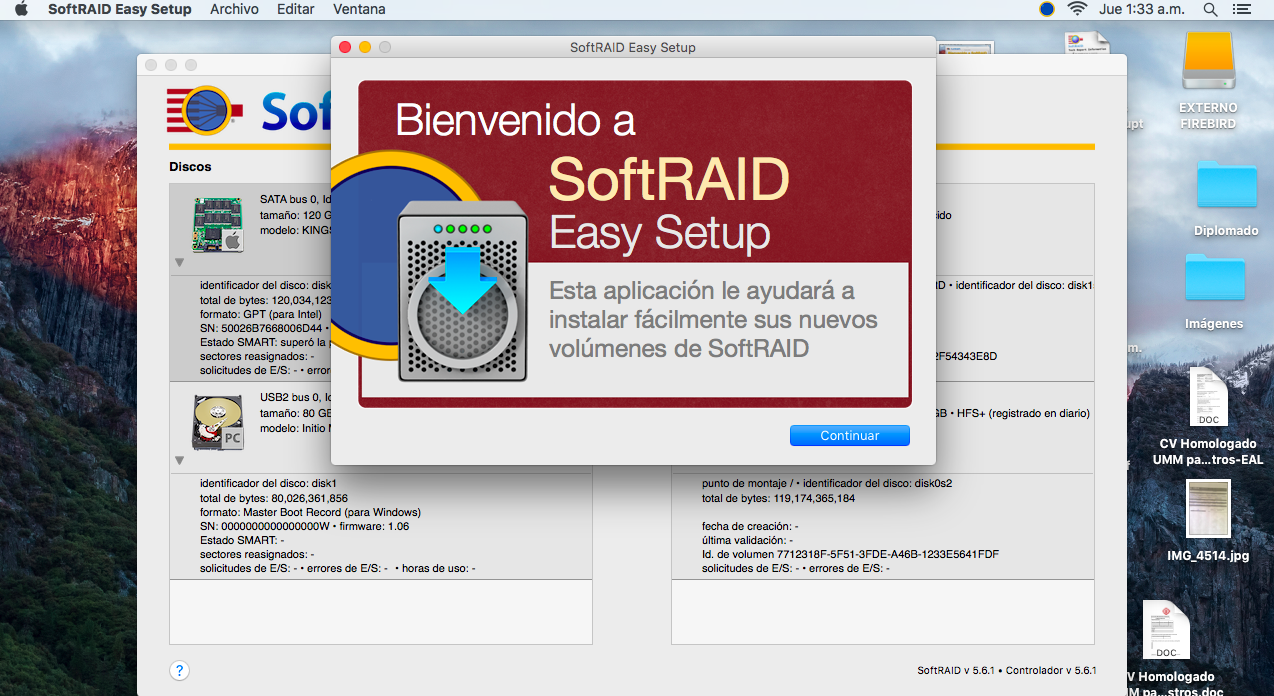Click the Discos heading in the main window
The height and width of the screenshot is (696, 1274).
tap(190, 167)
